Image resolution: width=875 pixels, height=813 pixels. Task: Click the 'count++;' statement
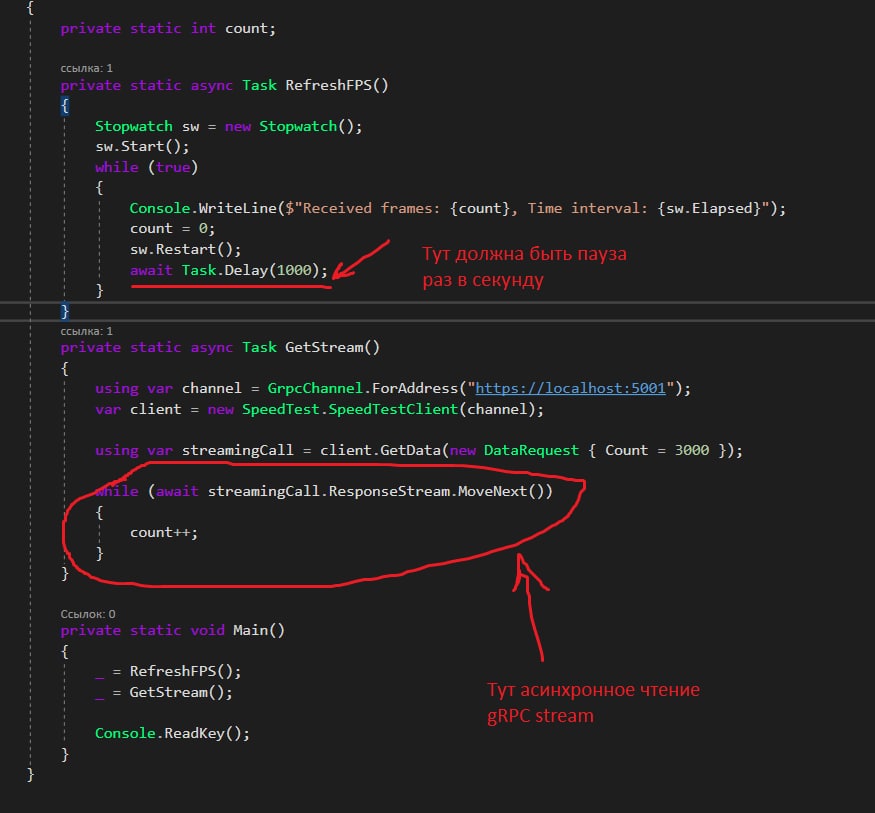164,532
